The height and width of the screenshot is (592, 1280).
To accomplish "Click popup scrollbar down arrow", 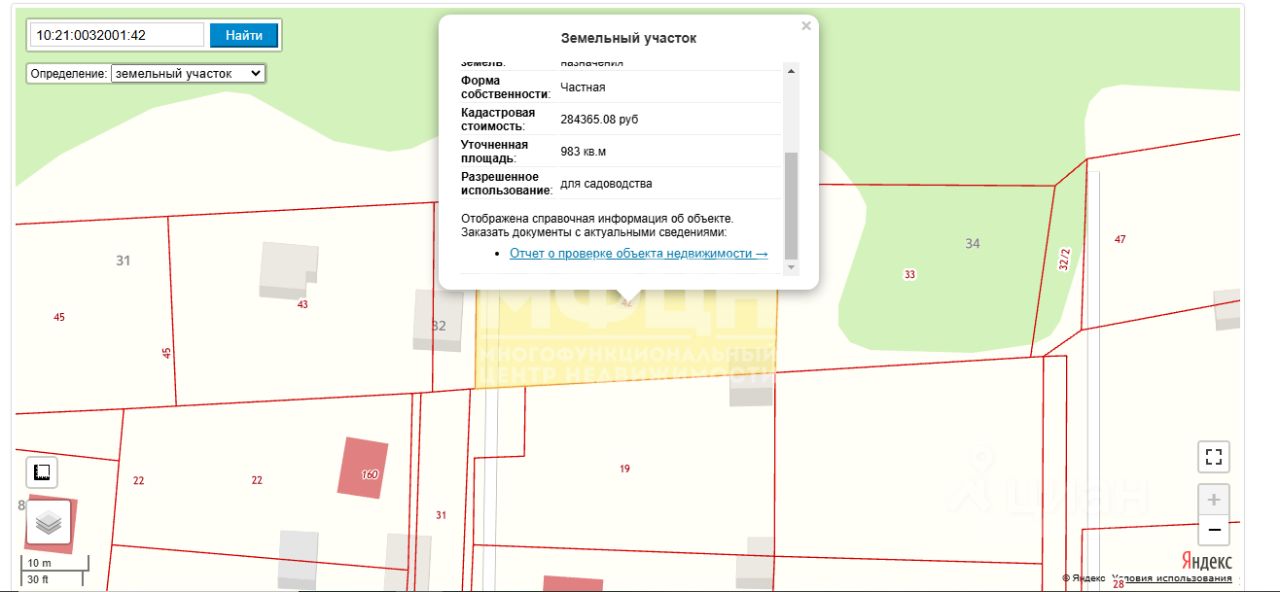I will click(792, 267).
